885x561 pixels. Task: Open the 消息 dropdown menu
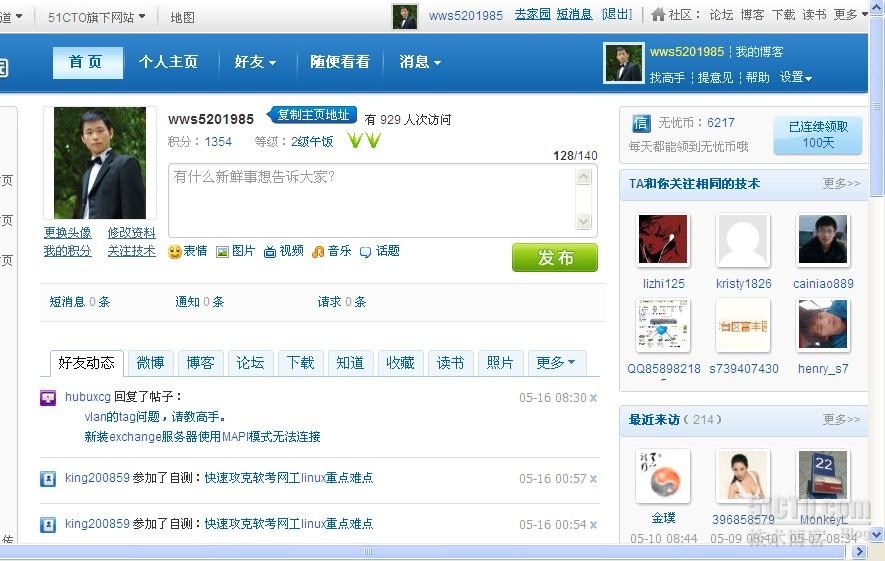click(420, 62)
